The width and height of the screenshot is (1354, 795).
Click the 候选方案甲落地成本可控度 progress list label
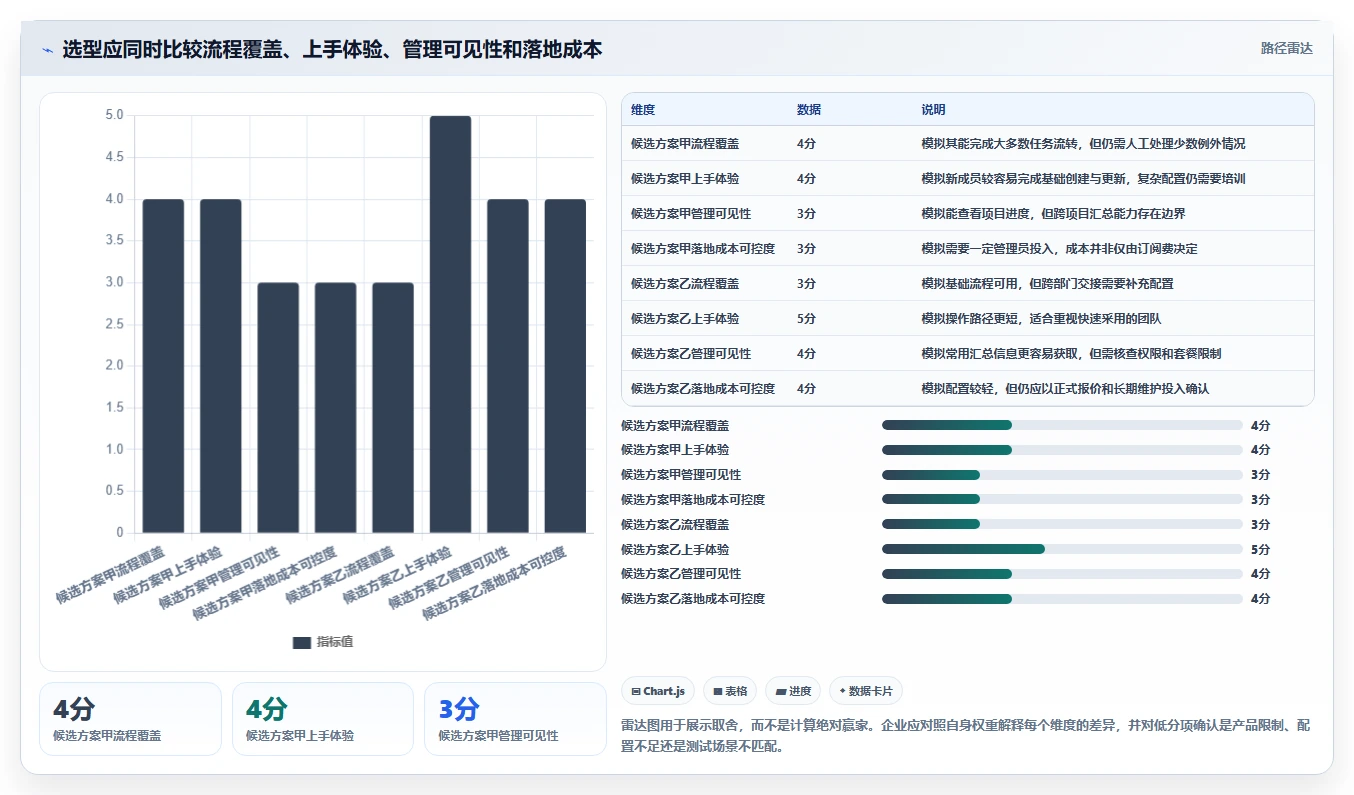[693, 500]
